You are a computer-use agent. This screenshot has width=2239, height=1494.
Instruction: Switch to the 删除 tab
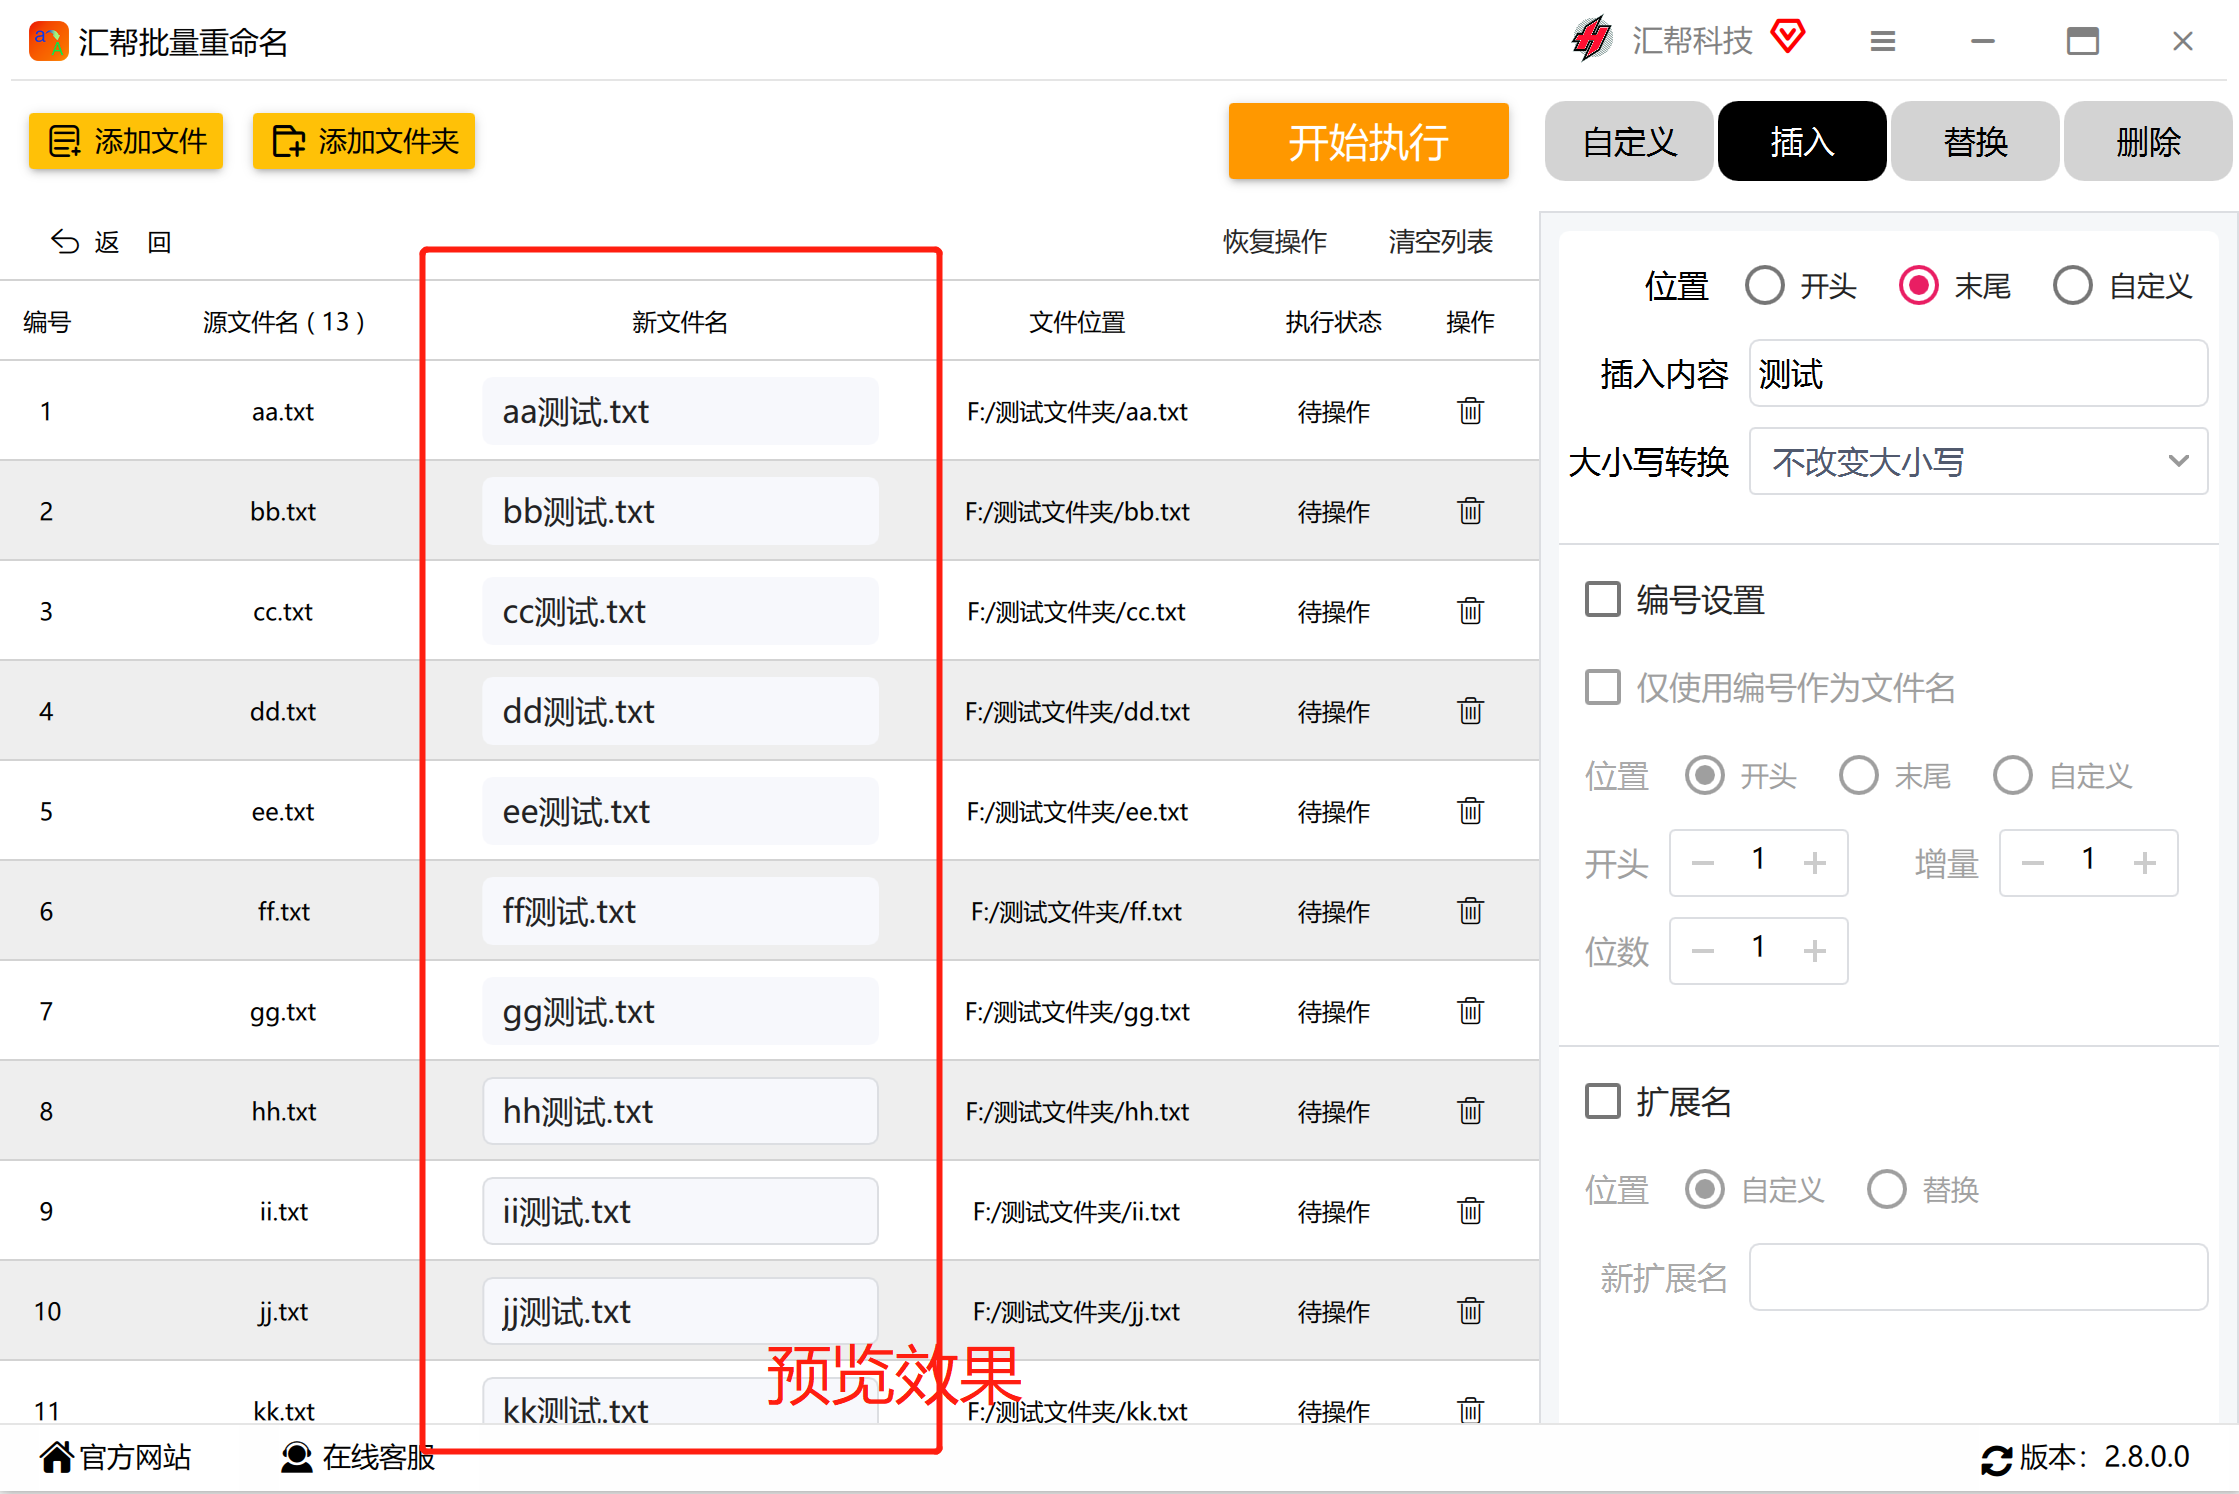tap(2148, 141)
